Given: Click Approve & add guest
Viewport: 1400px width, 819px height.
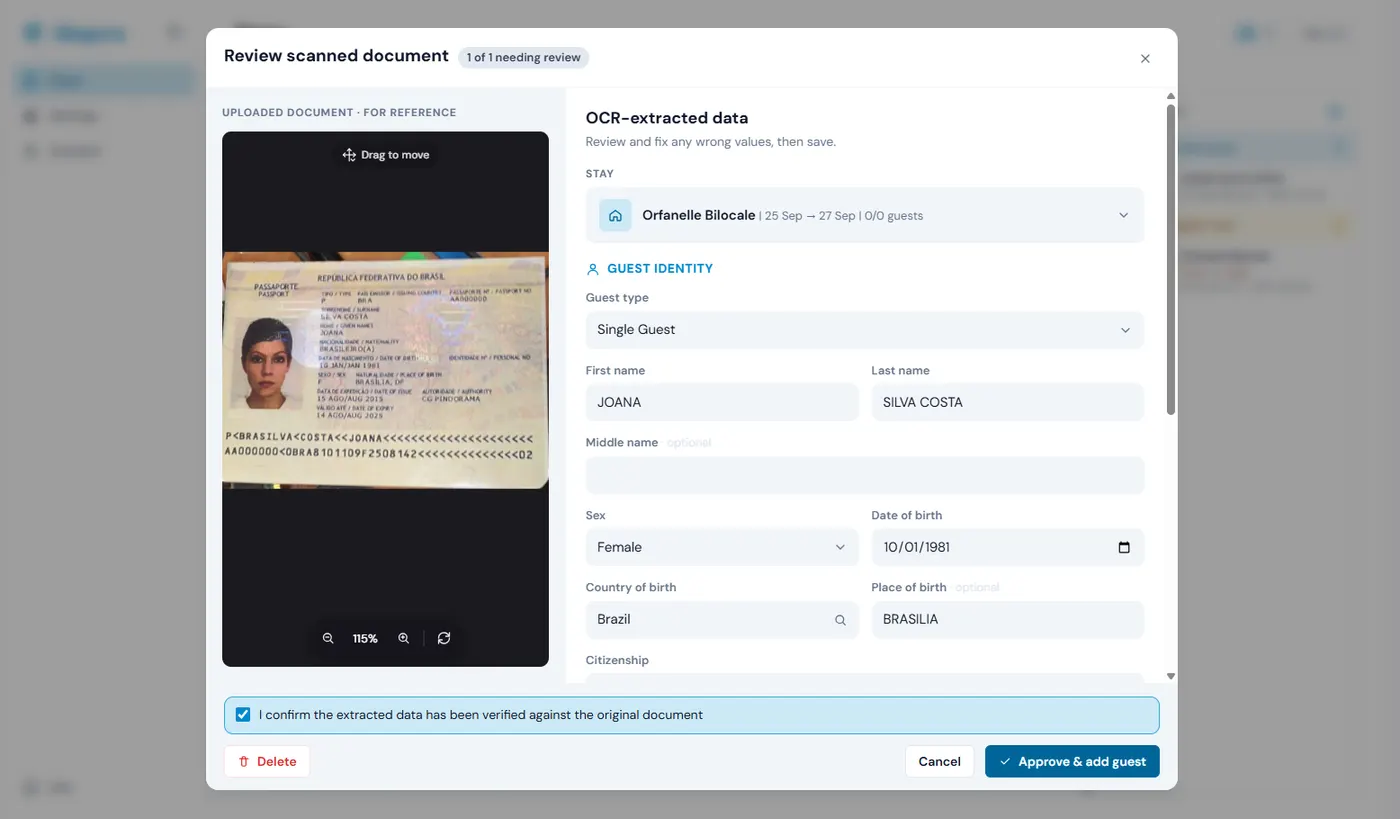Looking at the screenshot, I should tap(1072, 761).
